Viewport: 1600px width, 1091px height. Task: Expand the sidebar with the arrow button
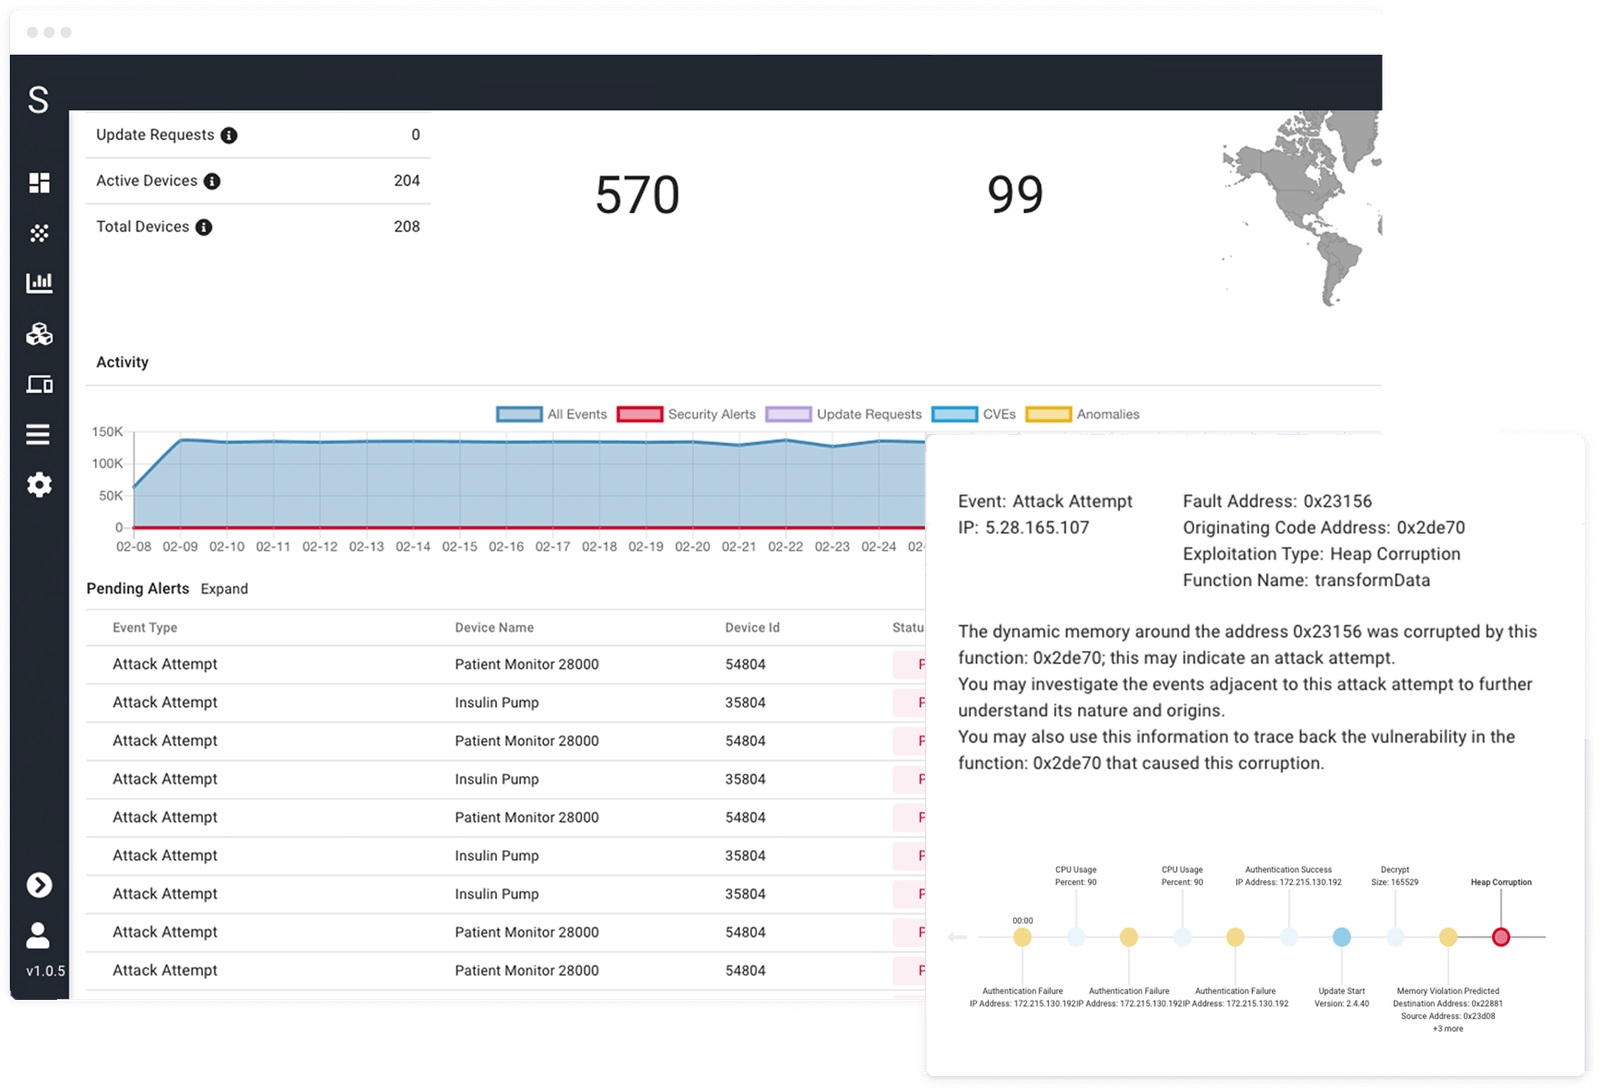click(x=39, y=885)
